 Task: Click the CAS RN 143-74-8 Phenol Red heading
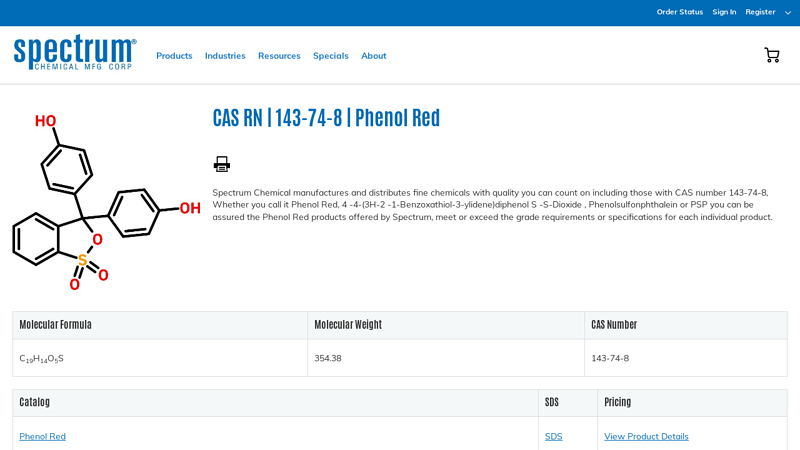(x=326, y=118)
